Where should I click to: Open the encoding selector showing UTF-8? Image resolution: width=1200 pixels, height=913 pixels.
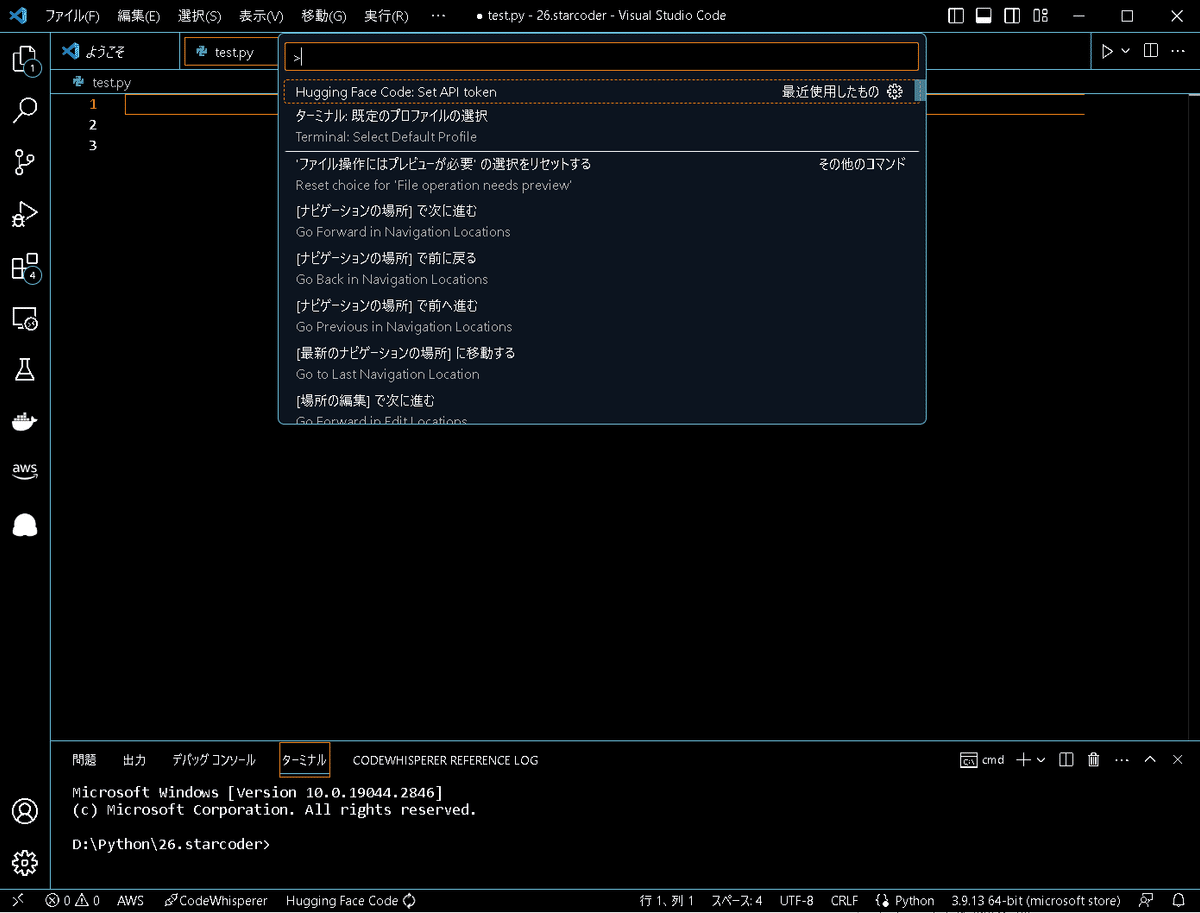pyautogui.click(x=796, y=900)
